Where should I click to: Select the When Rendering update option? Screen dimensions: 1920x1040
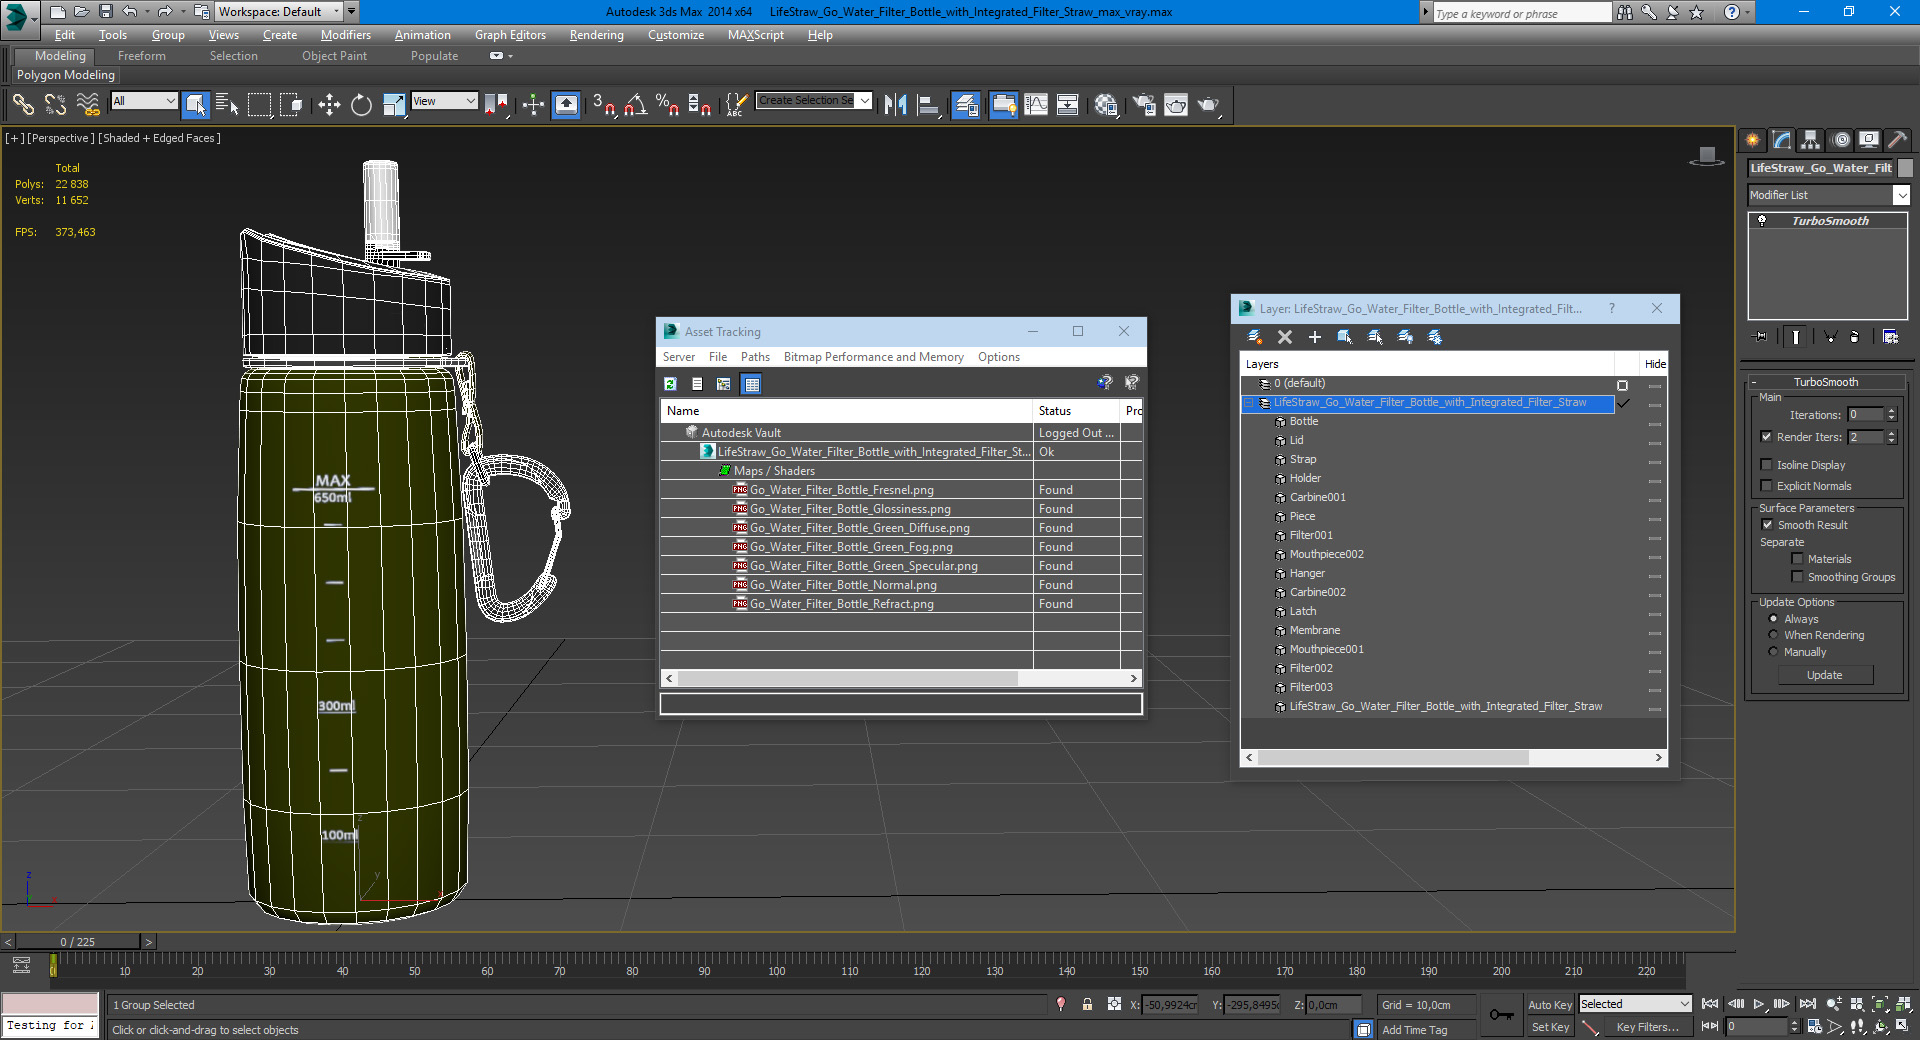1773,634
